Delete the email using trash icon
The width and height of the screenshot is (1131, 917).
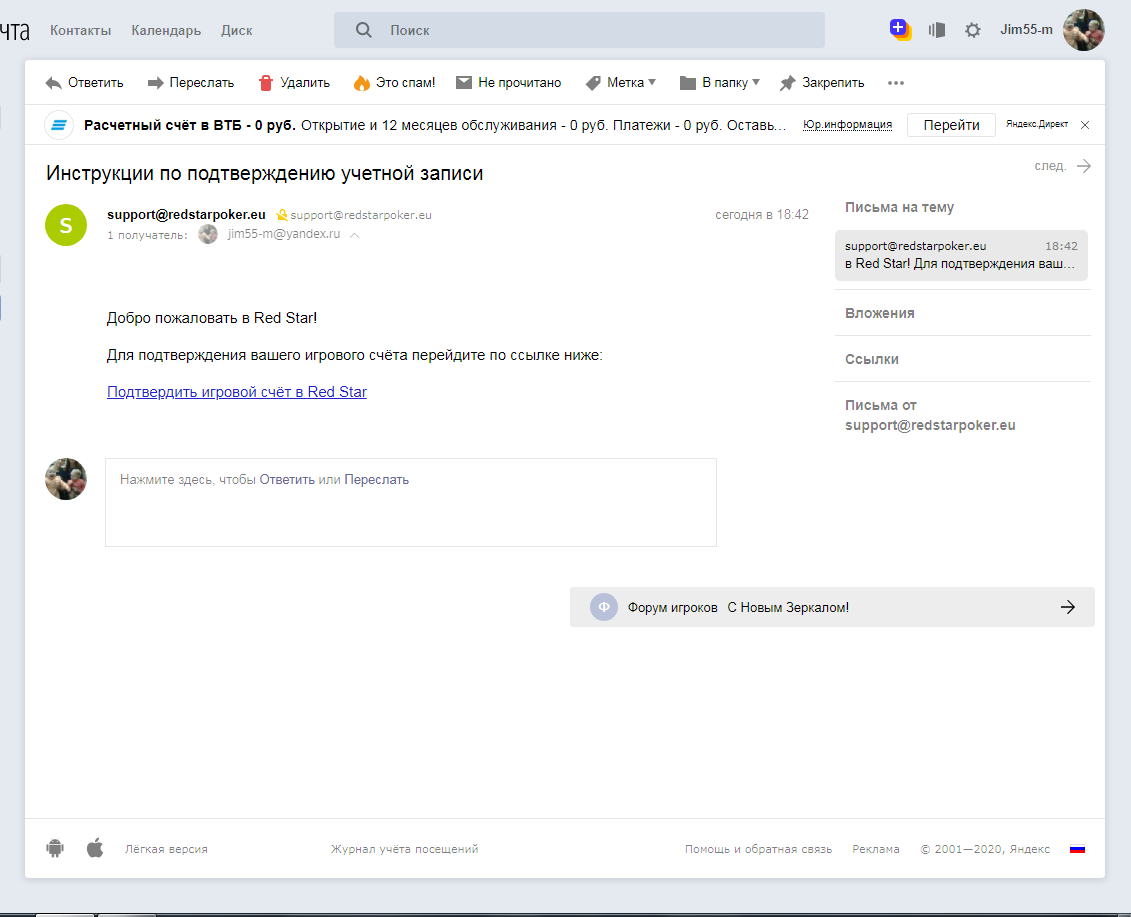coord(266,83)
